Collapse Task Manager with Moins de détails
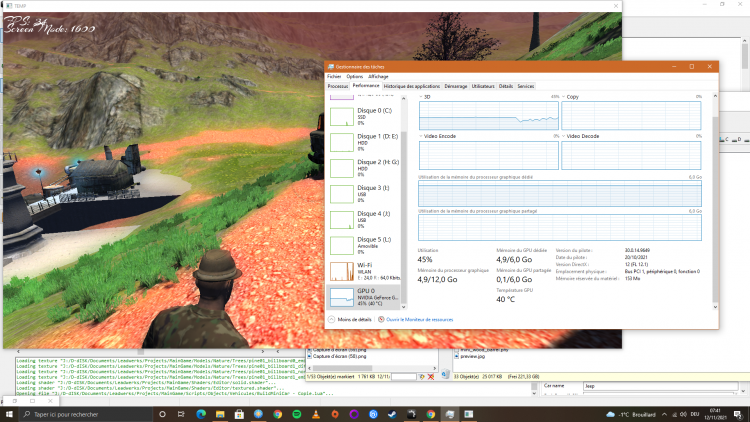750x422 pixels. [352, 319]
